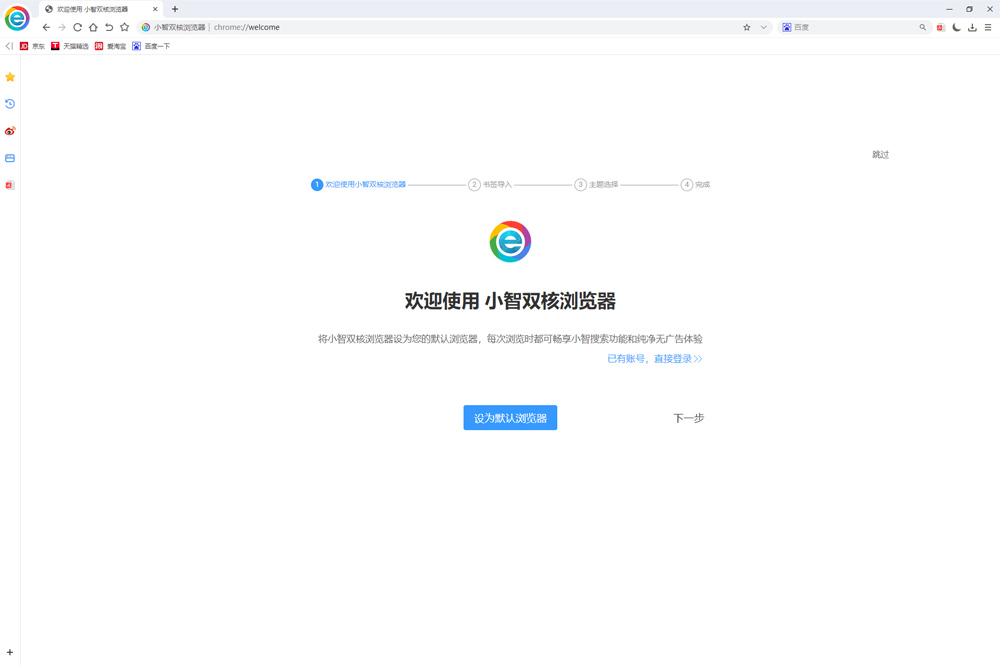Click 跳过 to skip setup
The height and width of the screenshot is (666, 1000).
pyautogui.click(x=880, y=154)
